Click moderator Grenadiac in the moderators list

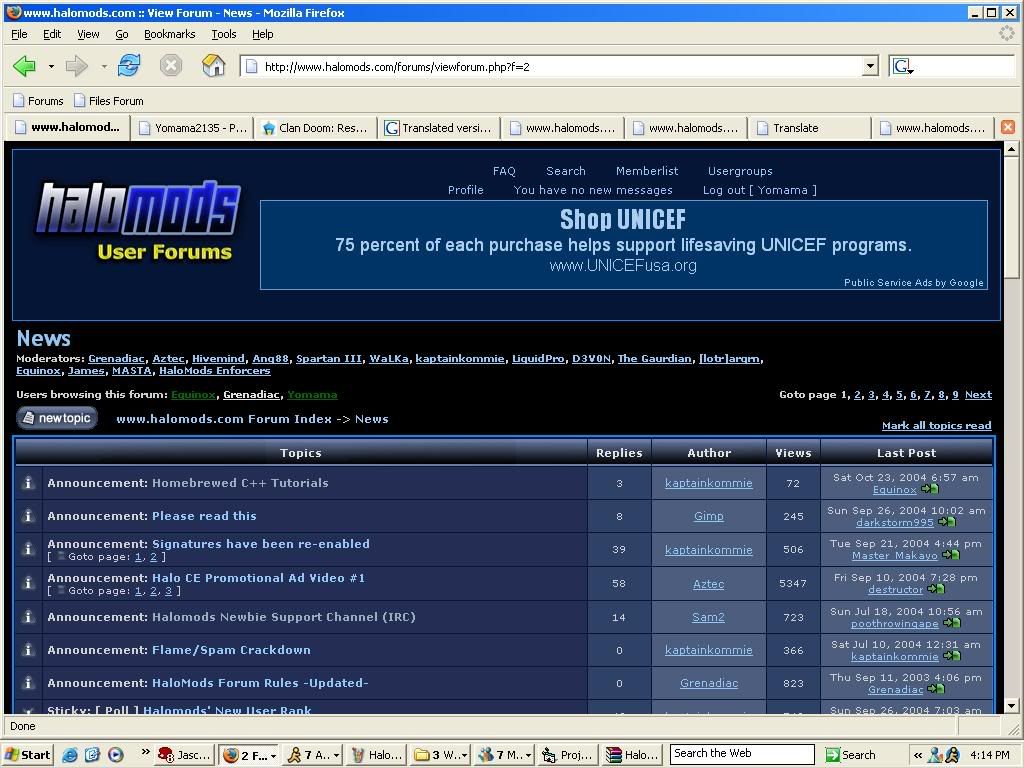click(x=116, y=359)
